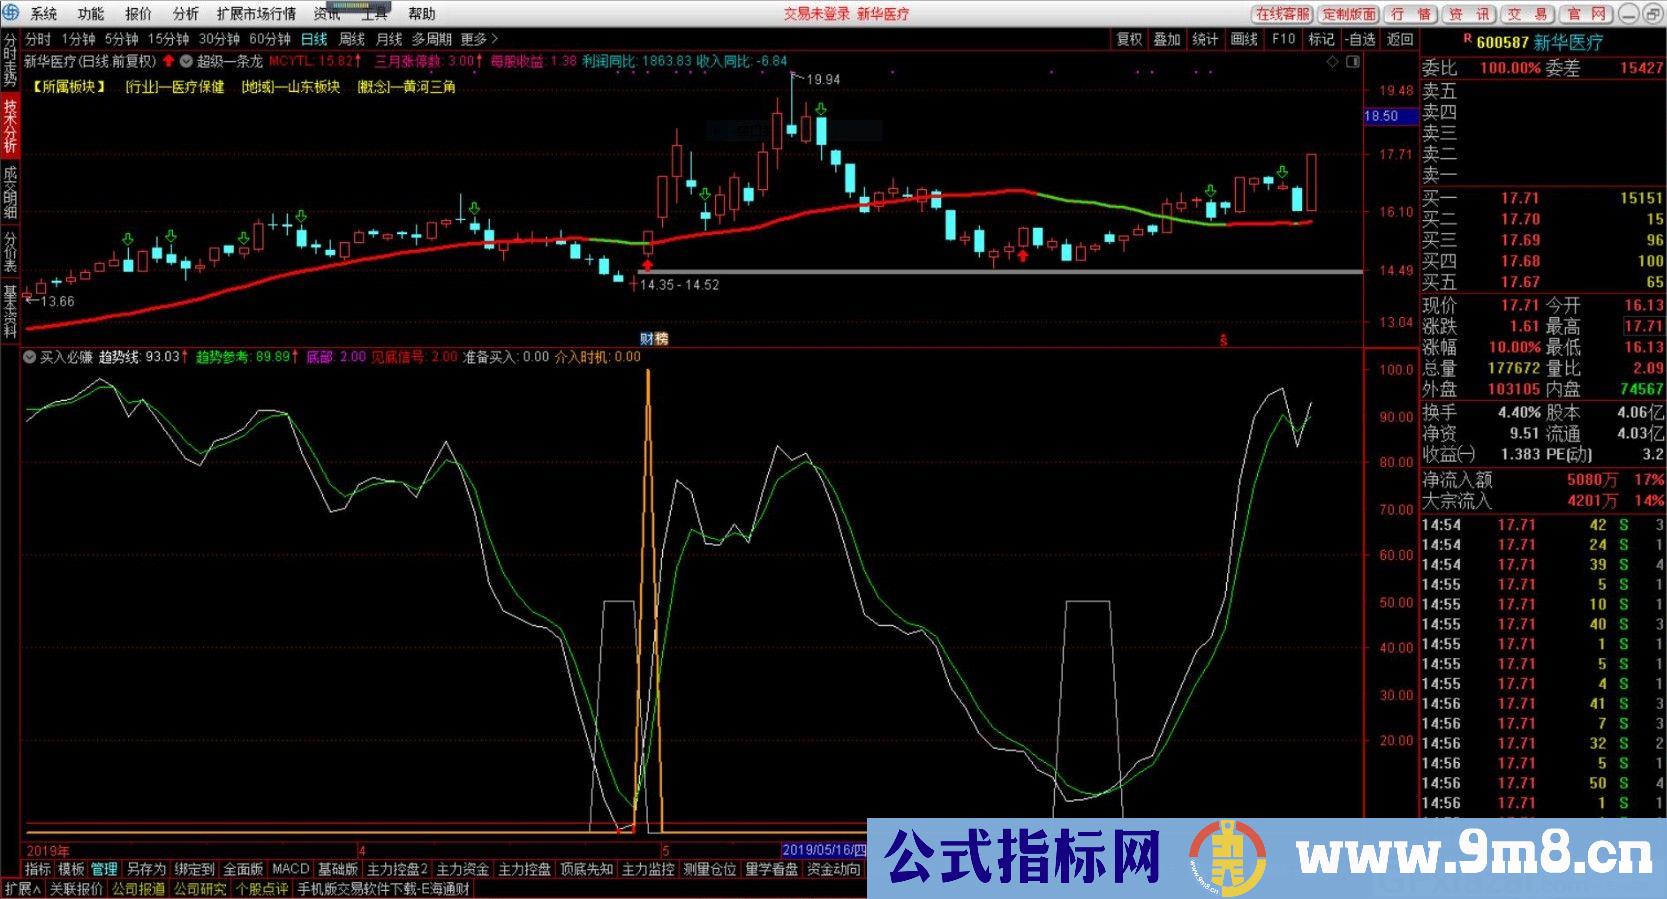Expand the 买入必赚 indicator dropdown
The height and width of the screenshot is (899, 1667).
coord(30,357)
